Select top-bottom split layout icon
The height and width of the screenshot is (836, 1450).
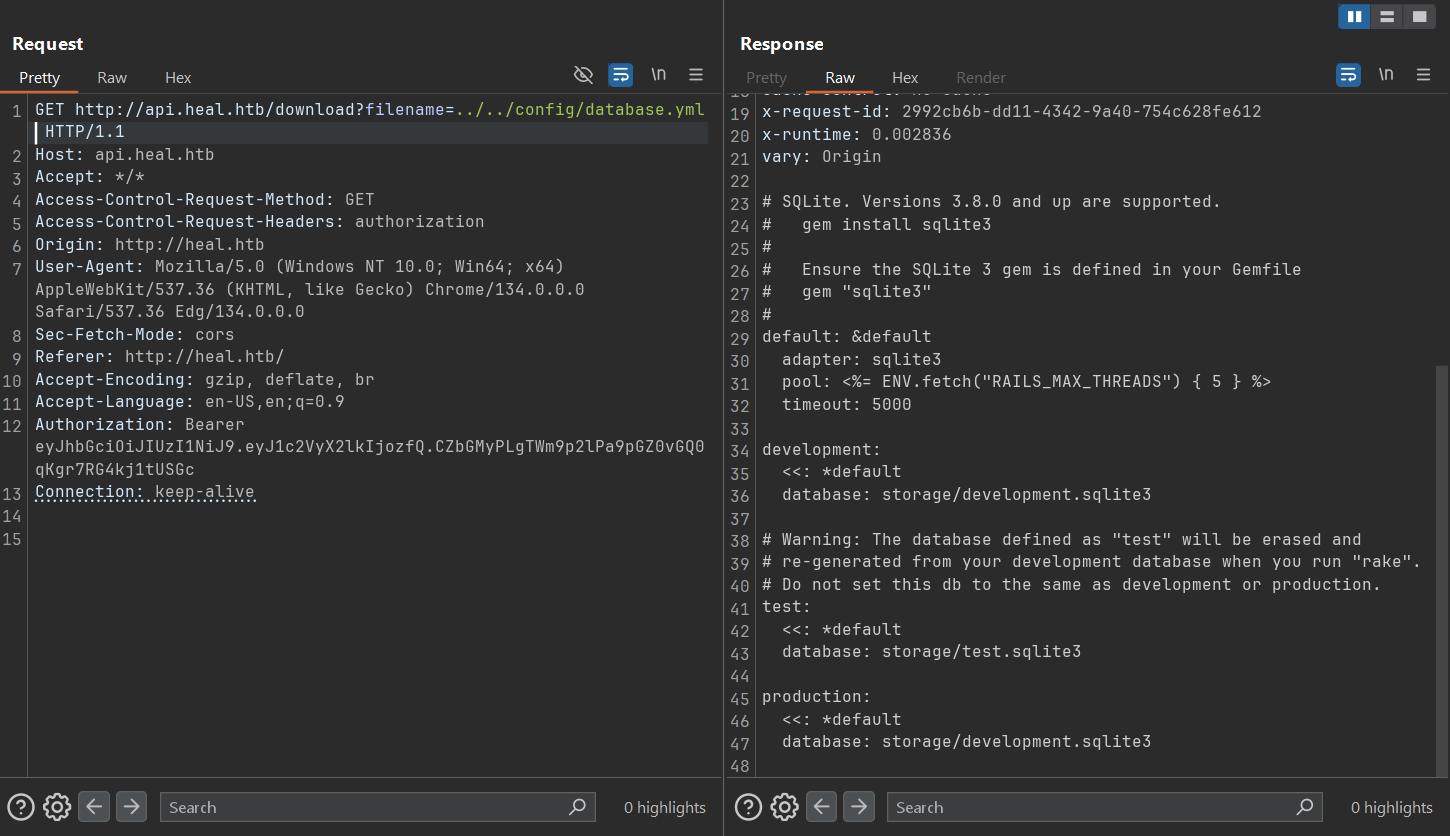pos(1386,16)
